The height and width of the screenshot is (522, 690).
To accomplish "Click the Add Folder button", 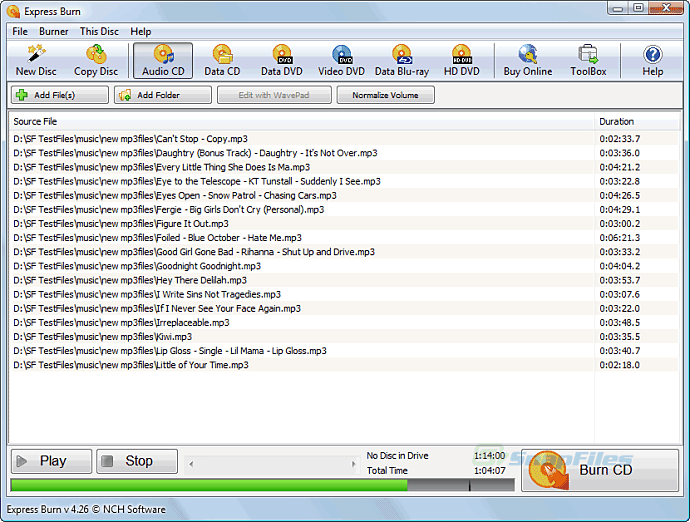I will [163, 95].
